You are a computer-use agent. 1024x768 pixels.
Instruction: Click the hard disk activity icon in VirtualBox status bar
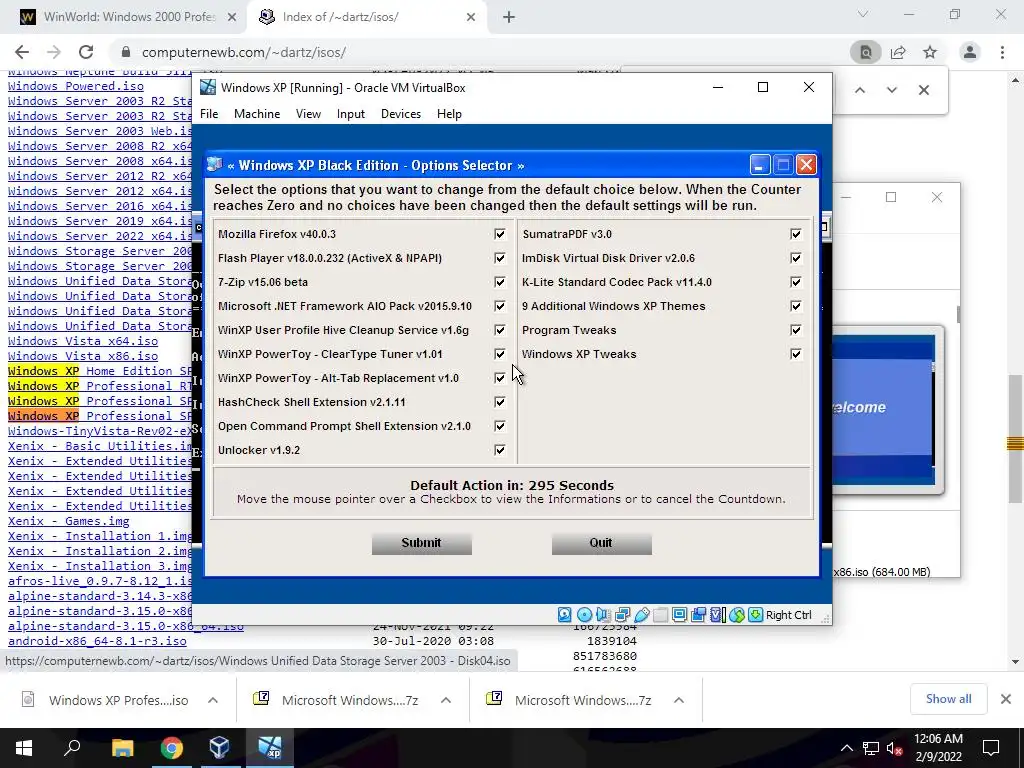tap(565, 615)
